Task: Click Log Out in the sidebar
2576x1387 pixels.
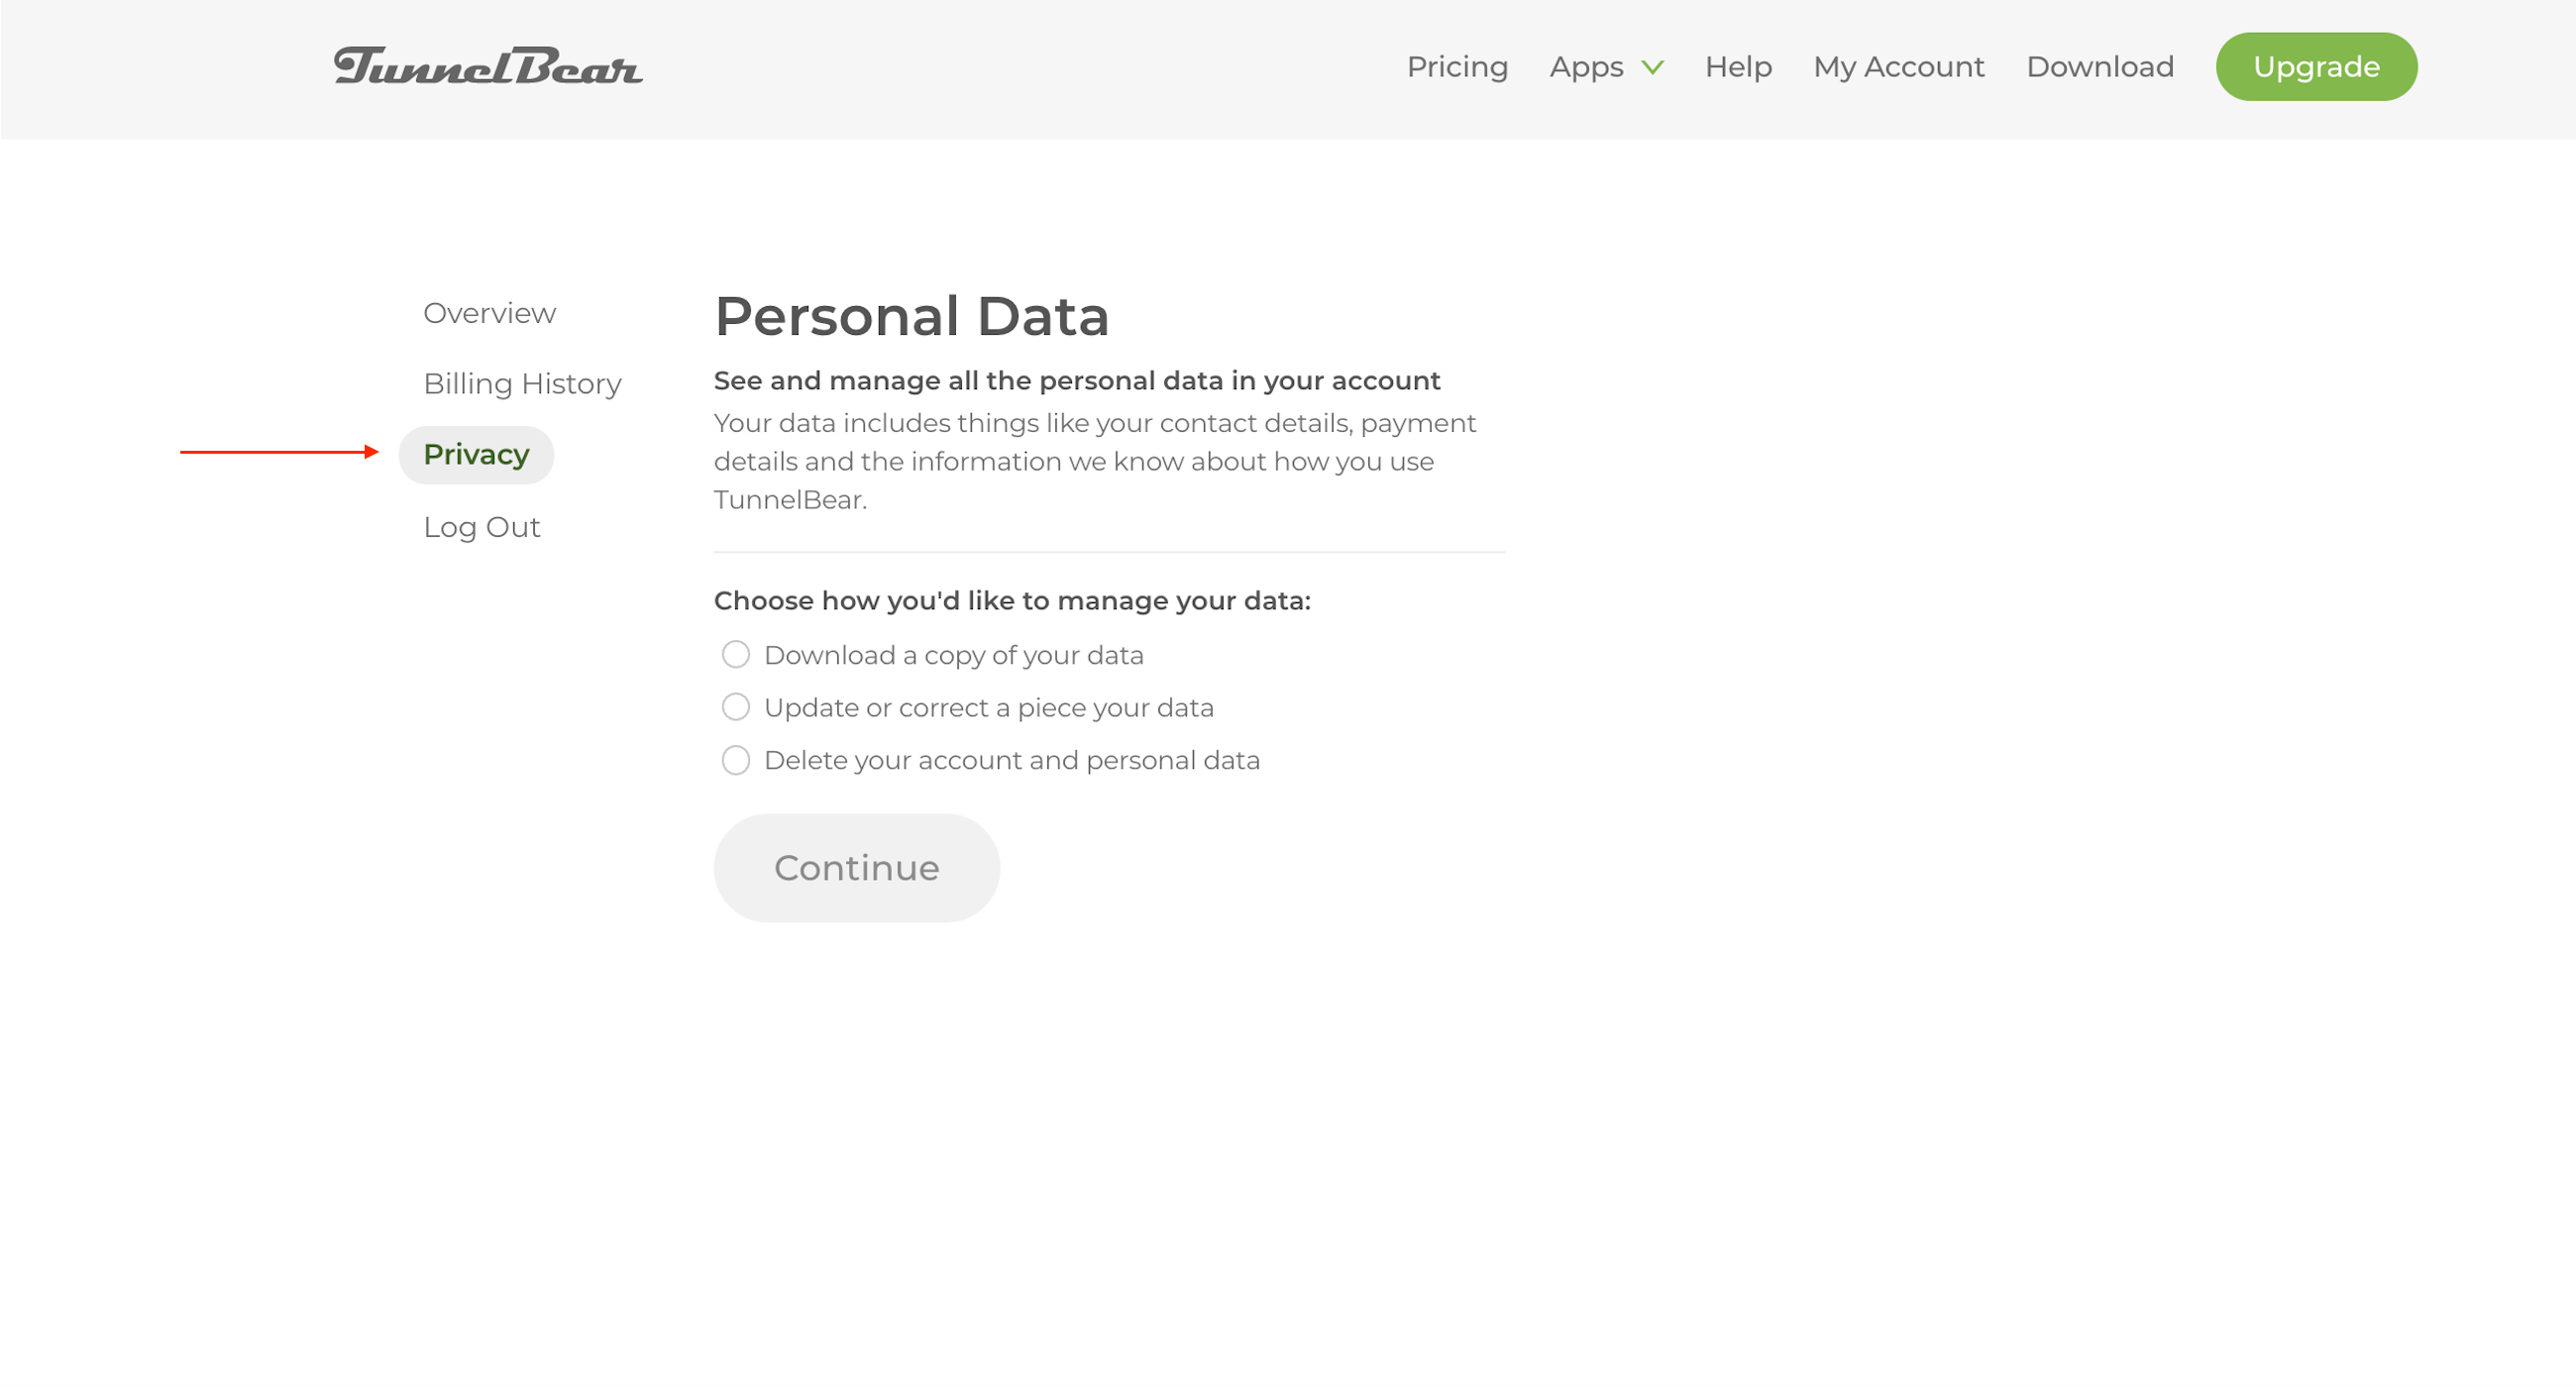Action: click(481, 527)
